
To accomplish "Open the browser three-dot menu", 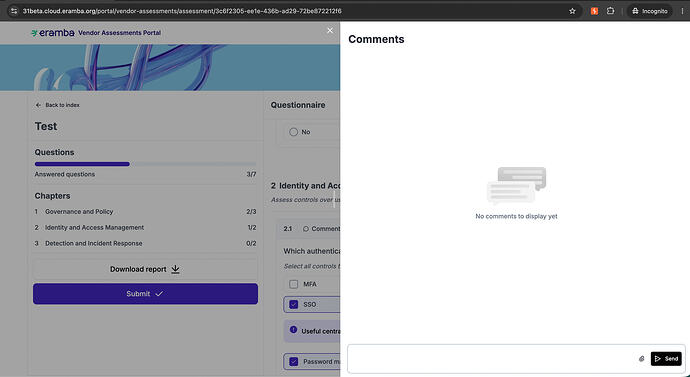I will point(682,11).
